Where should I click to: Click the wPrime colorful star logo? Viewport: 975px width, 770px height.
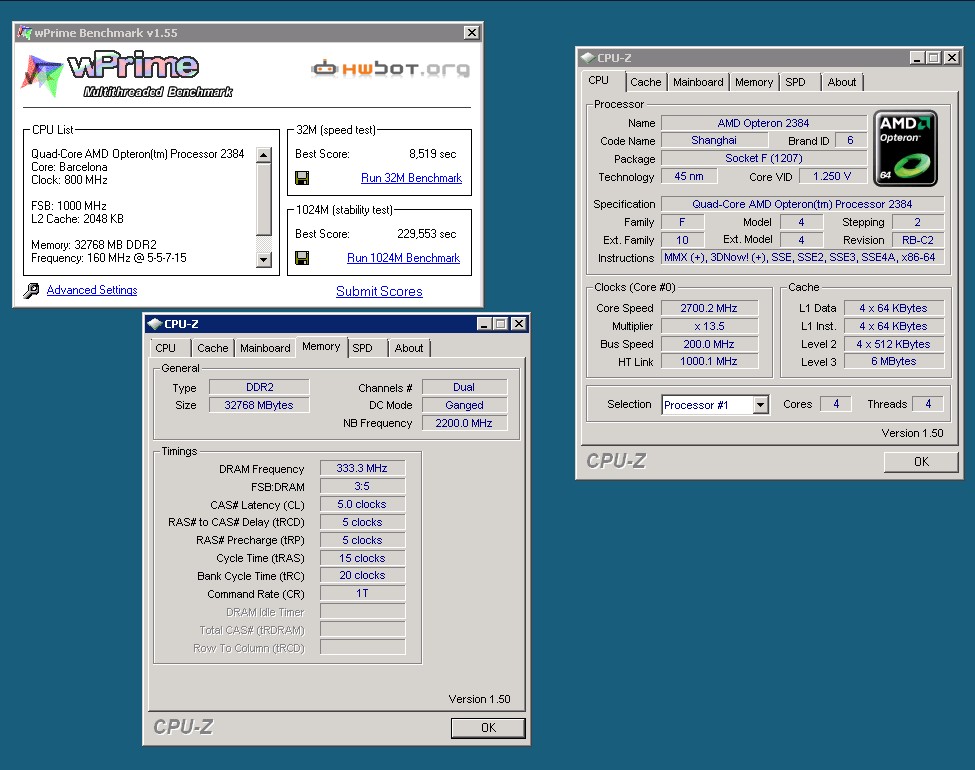pos(42,75)
